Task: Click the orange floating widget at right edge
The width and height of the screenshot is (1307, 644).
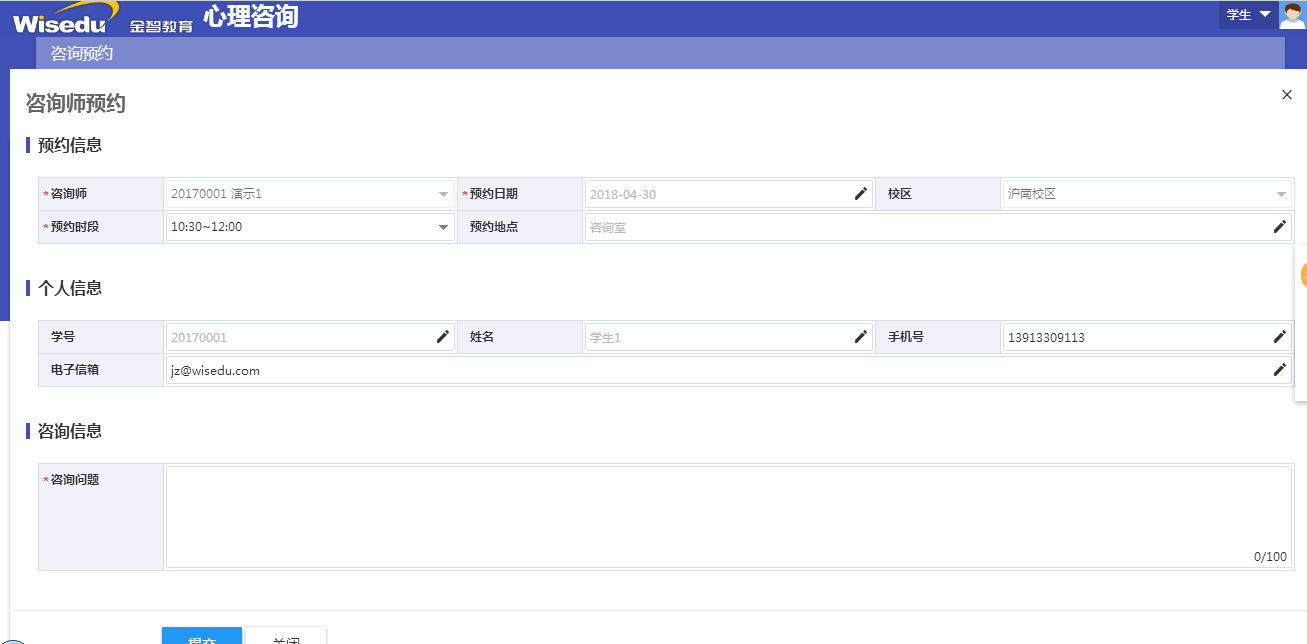Action: [1302, 275]
